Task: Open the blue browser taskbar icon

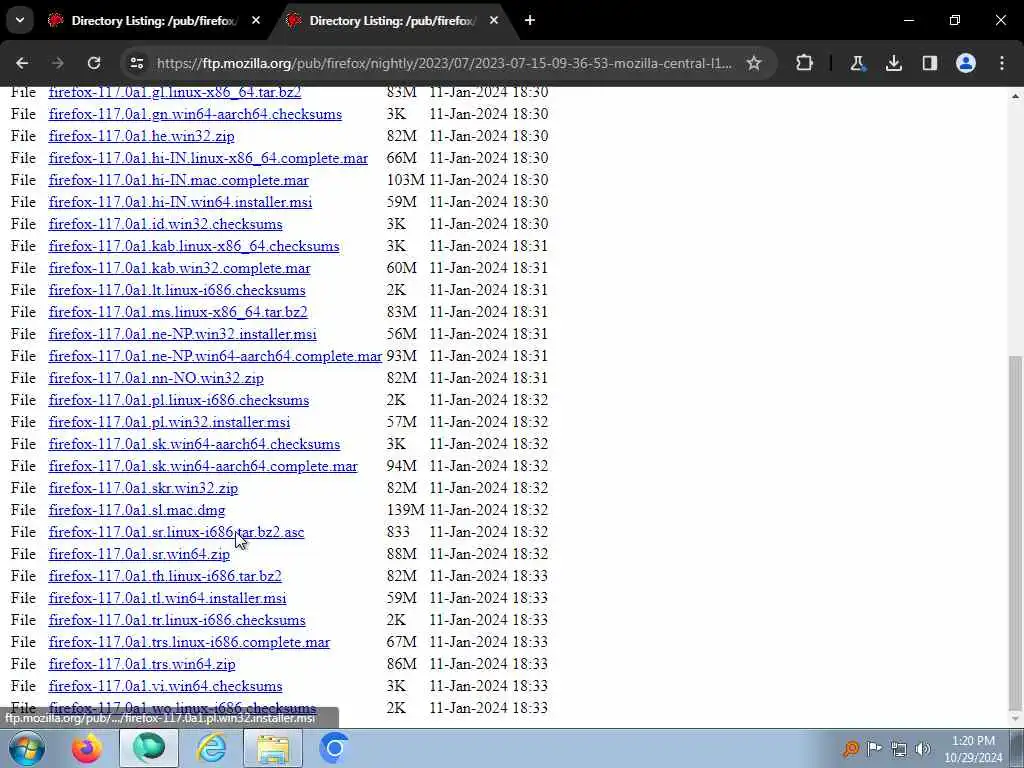Action: [x=334, y=748]
